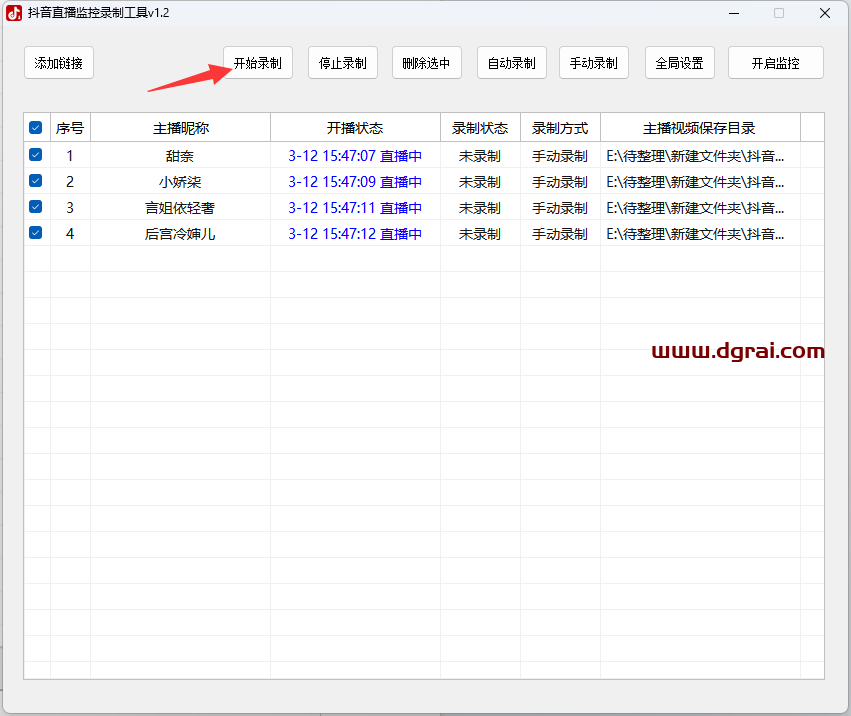Uncheck the checkbox for 甜奈
This screenshot has width=851, height=716.
point(36,155)
